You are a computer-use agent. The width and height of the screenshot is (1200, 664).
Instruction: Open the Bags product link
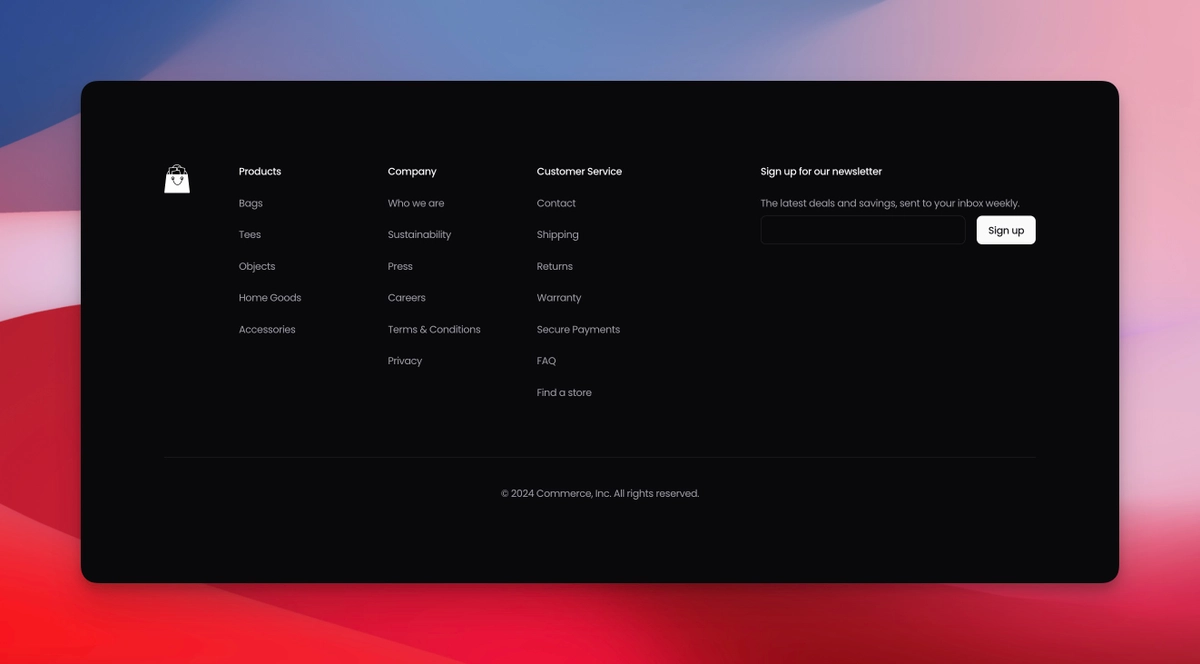click(x=251, y=203)
